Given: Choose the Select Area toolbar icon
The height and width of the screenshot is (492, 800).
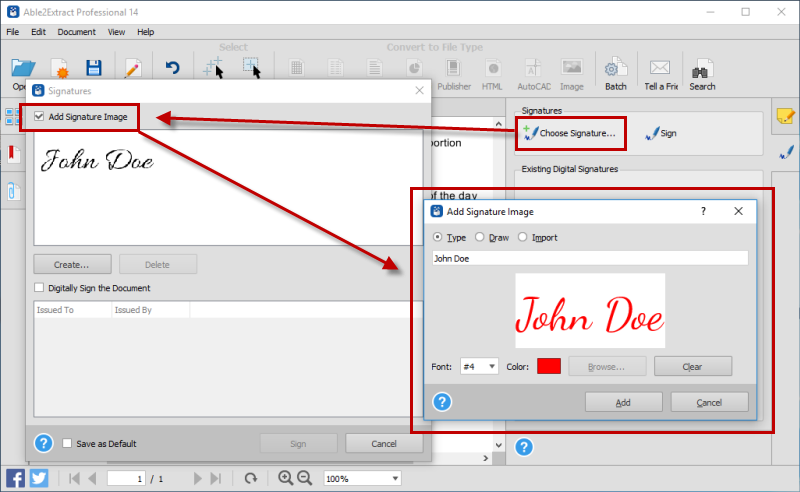Looking at the screenshot, I should coord(252,67).
